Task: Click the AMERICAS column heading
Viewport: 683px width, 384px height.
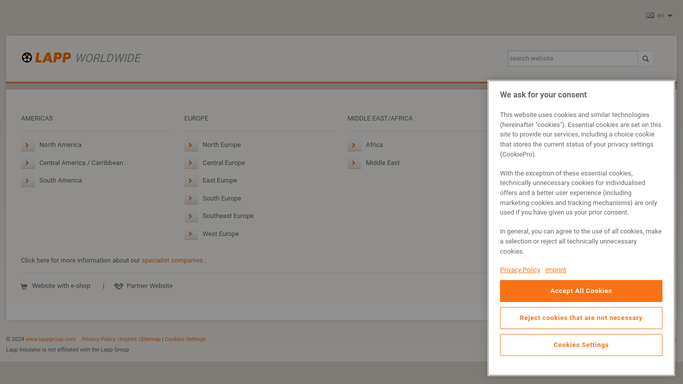Action: point(37,118)
